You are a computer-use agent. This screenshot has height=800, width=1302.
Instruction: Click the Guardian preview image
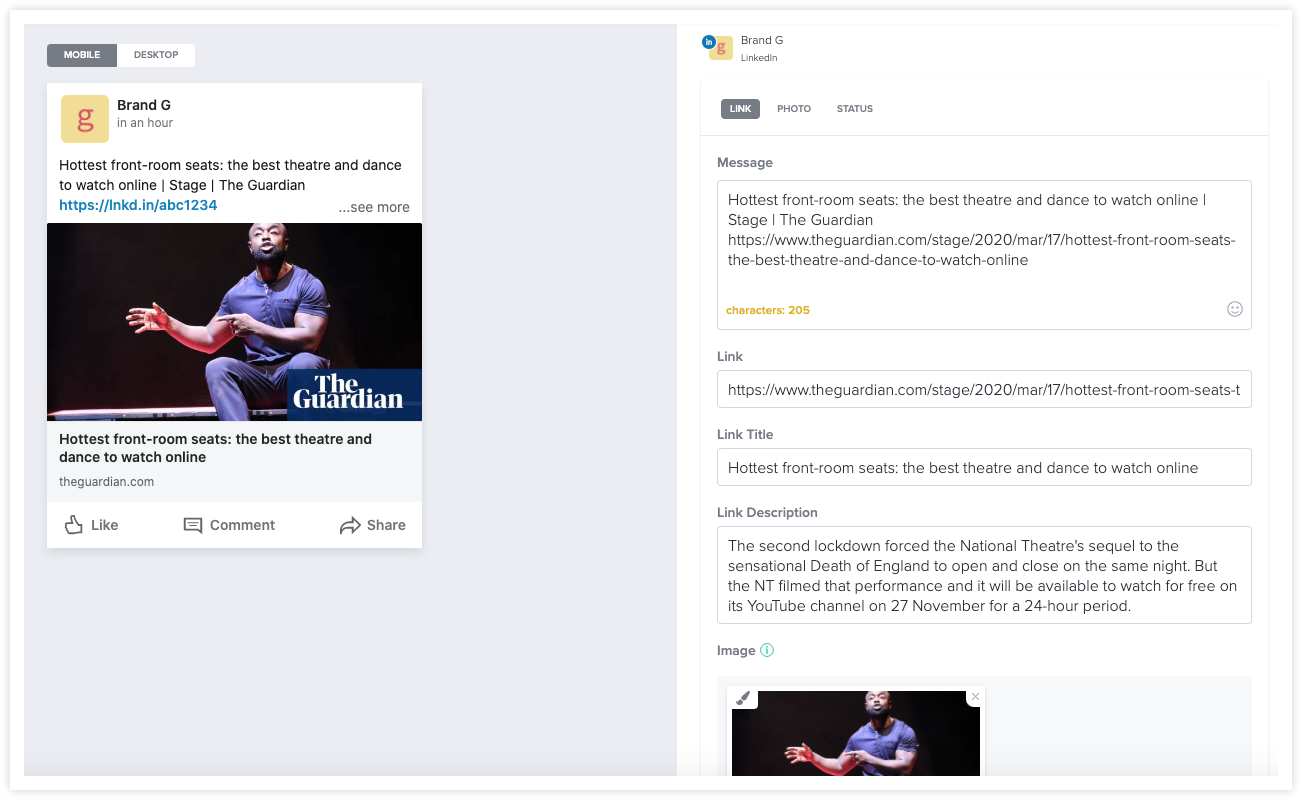pos(234,321)
